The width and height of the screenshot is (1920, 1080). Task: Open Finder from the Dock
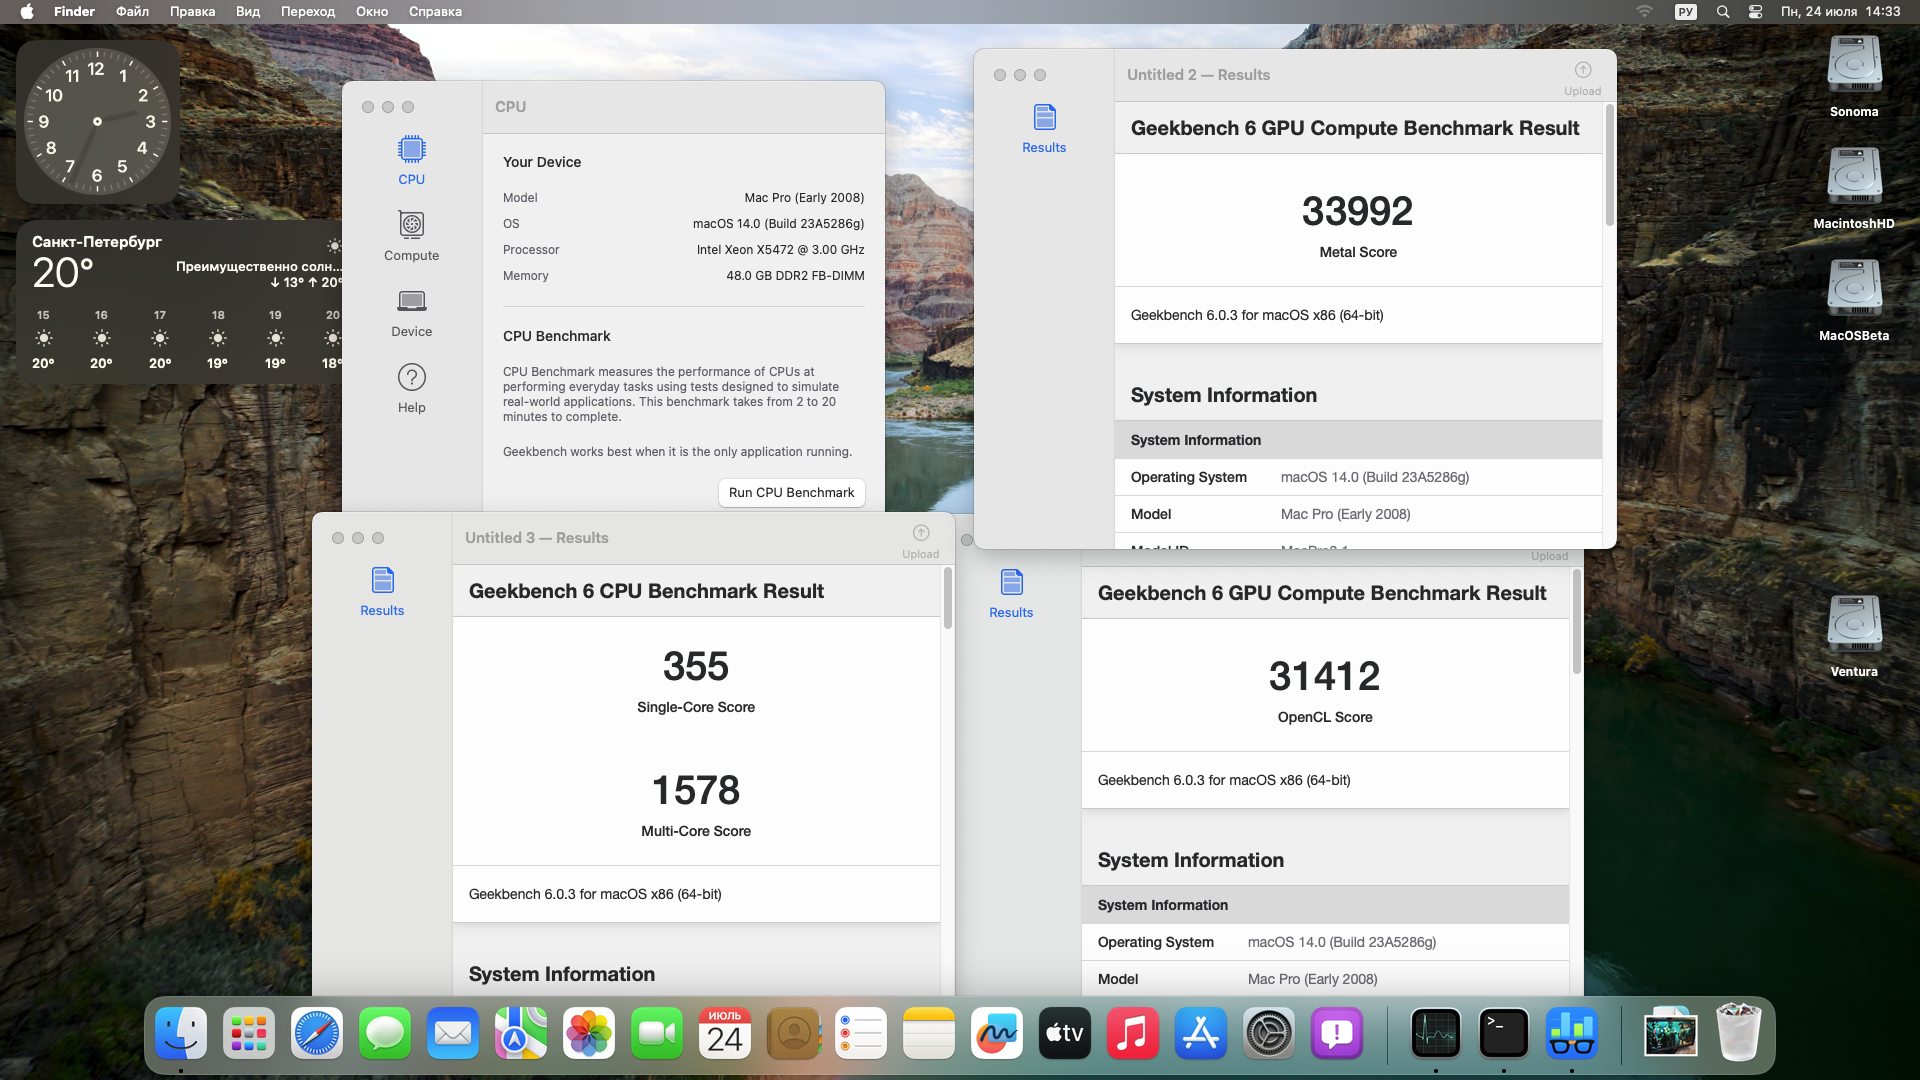pos(181,1033)
